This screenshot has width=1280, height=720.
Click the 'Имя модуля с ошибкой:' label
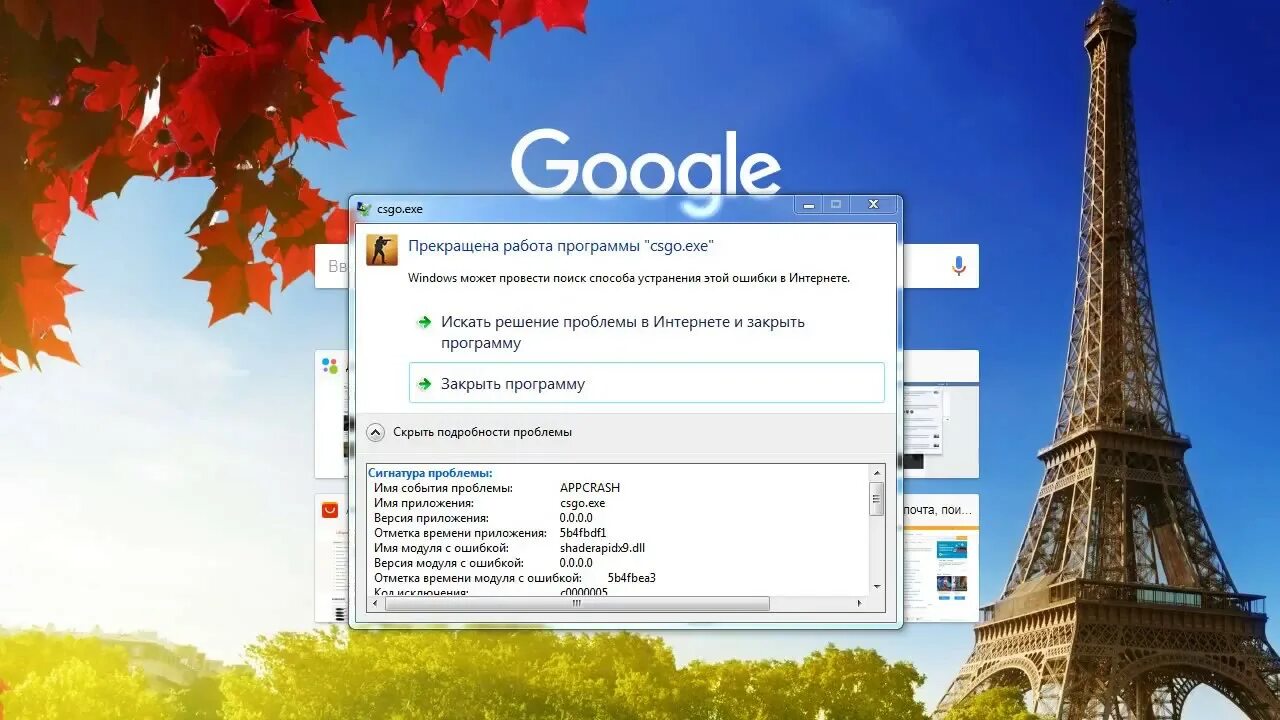point(441,548)
